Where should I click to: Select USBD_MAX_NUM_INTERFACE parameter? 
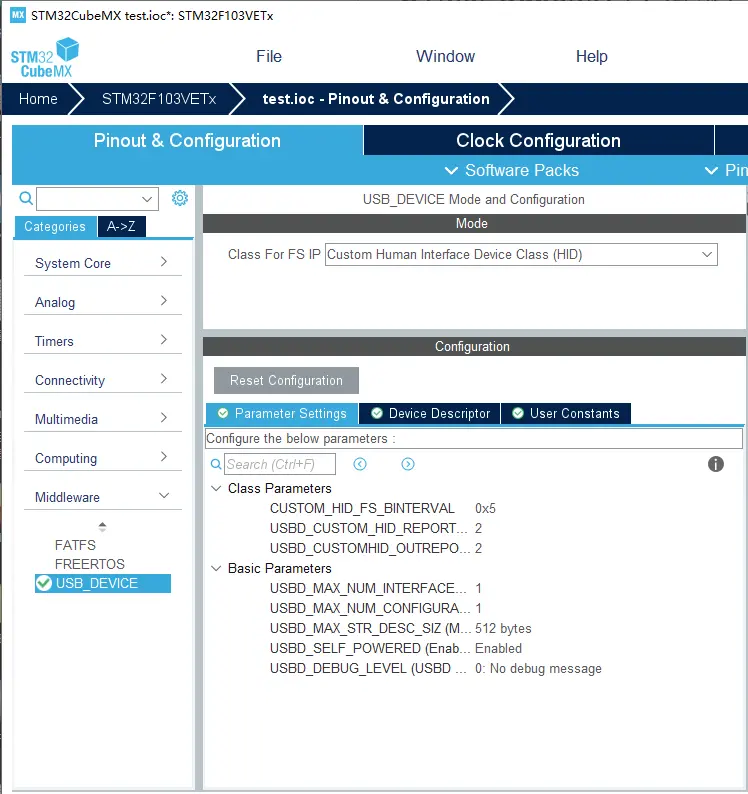click(x=368, y=588)
